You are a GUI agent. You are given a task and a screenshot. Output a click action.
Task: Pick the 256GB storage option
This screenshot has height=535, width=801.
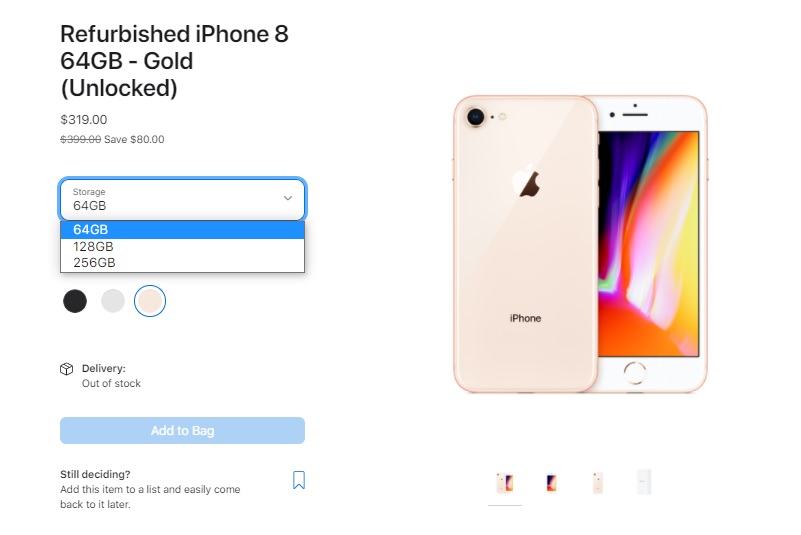[182, 263]
